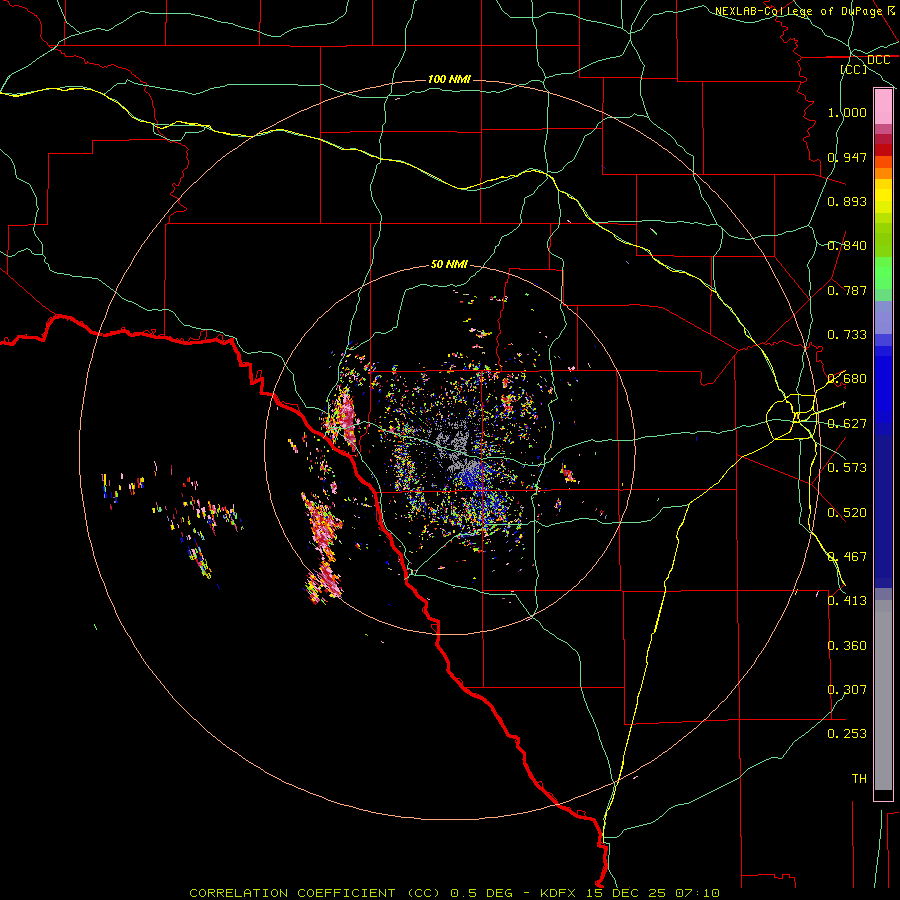Select the 0.307 legend value

pyautogui.click(x=847, y=690)
